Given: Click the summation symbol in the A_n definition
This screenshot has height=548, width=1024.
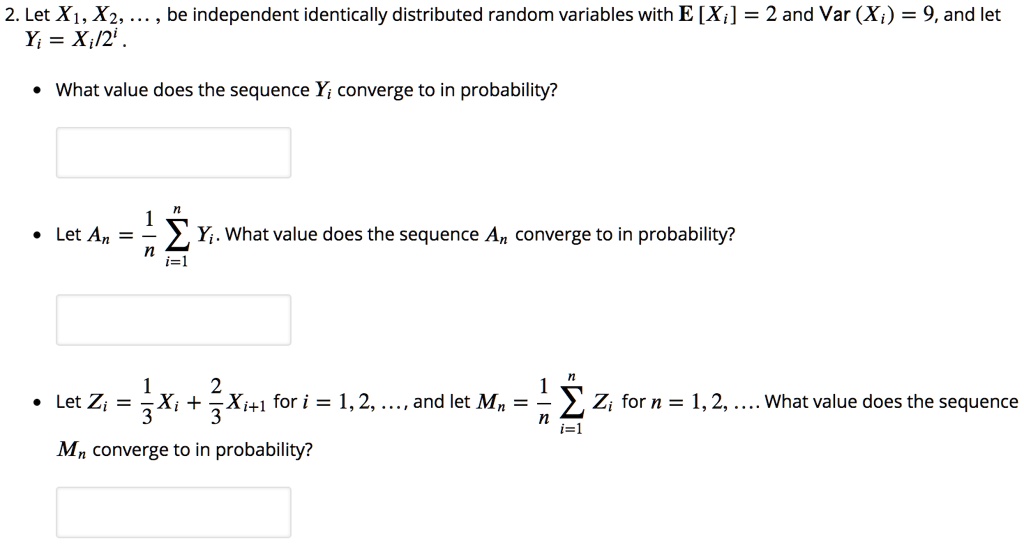Looking at the screenshot, I should coord(176,236).
